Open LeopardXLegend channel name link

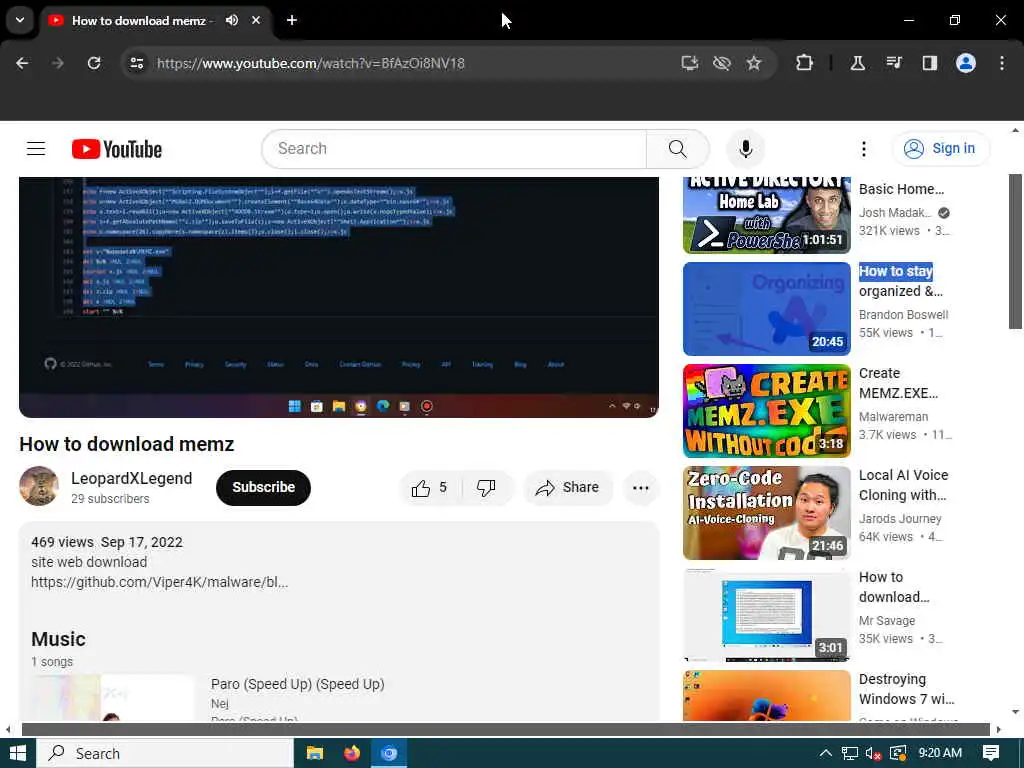point(131,479)
